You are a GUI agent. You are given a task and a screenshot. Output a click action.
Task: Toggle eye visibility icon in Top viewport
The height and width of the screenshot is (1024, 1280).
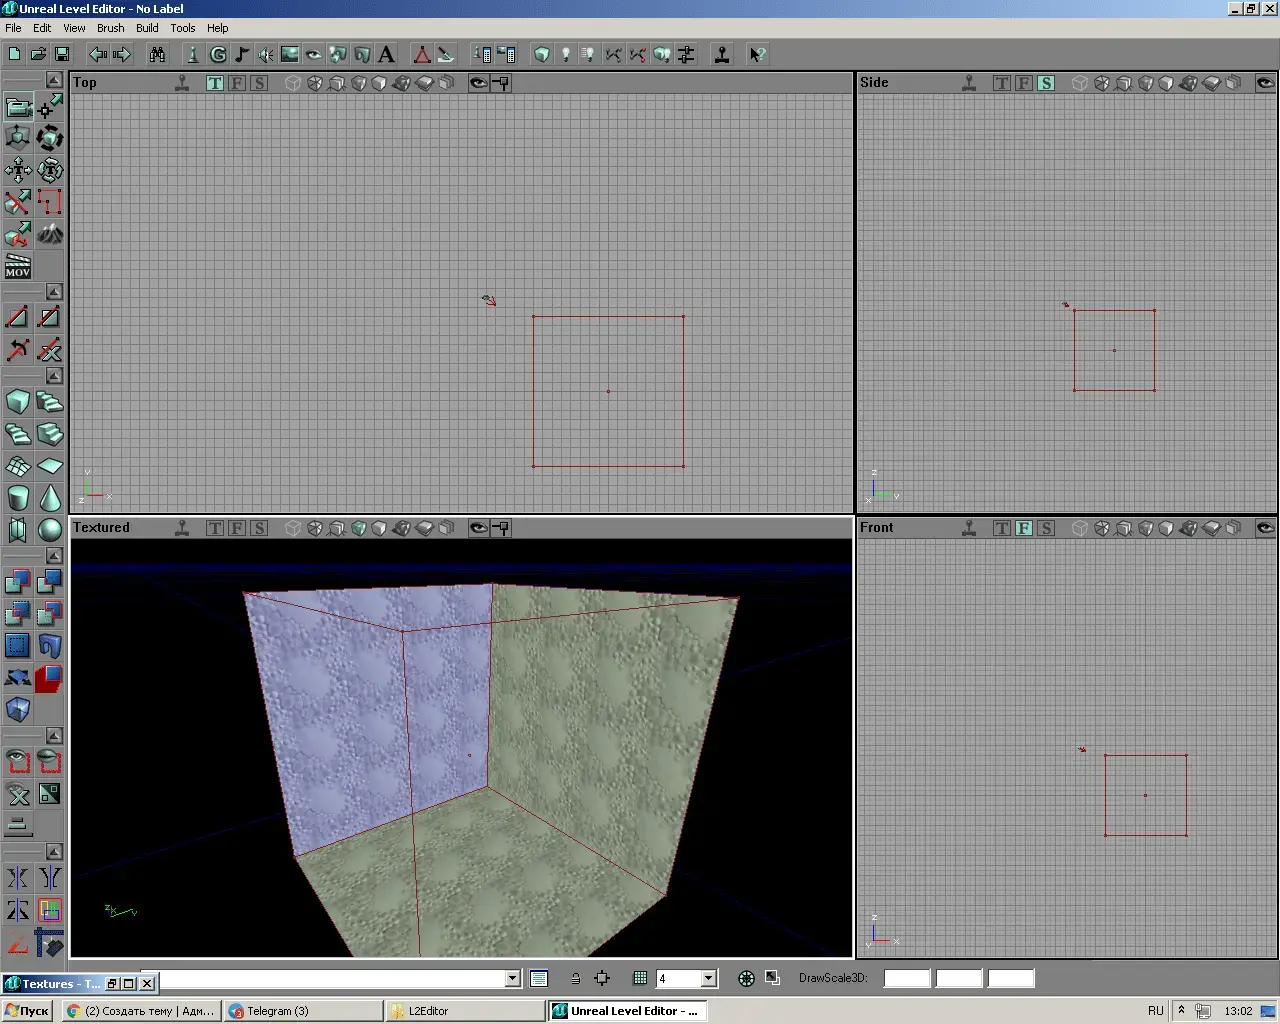tap(479, 83)
